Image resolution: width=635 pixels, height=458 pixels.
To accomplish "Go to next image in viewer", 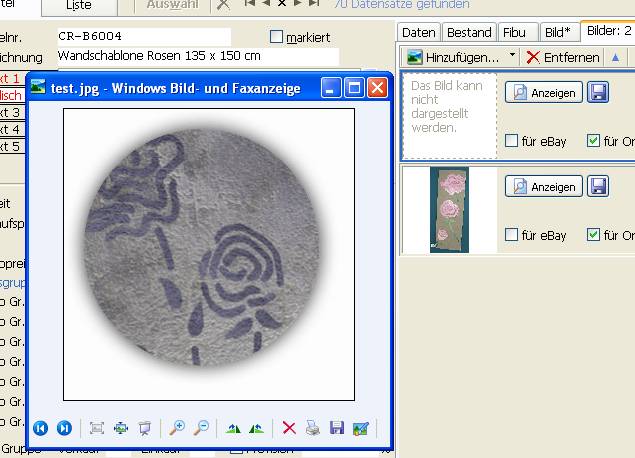I will pyautogui.click(x=64, y=428).
